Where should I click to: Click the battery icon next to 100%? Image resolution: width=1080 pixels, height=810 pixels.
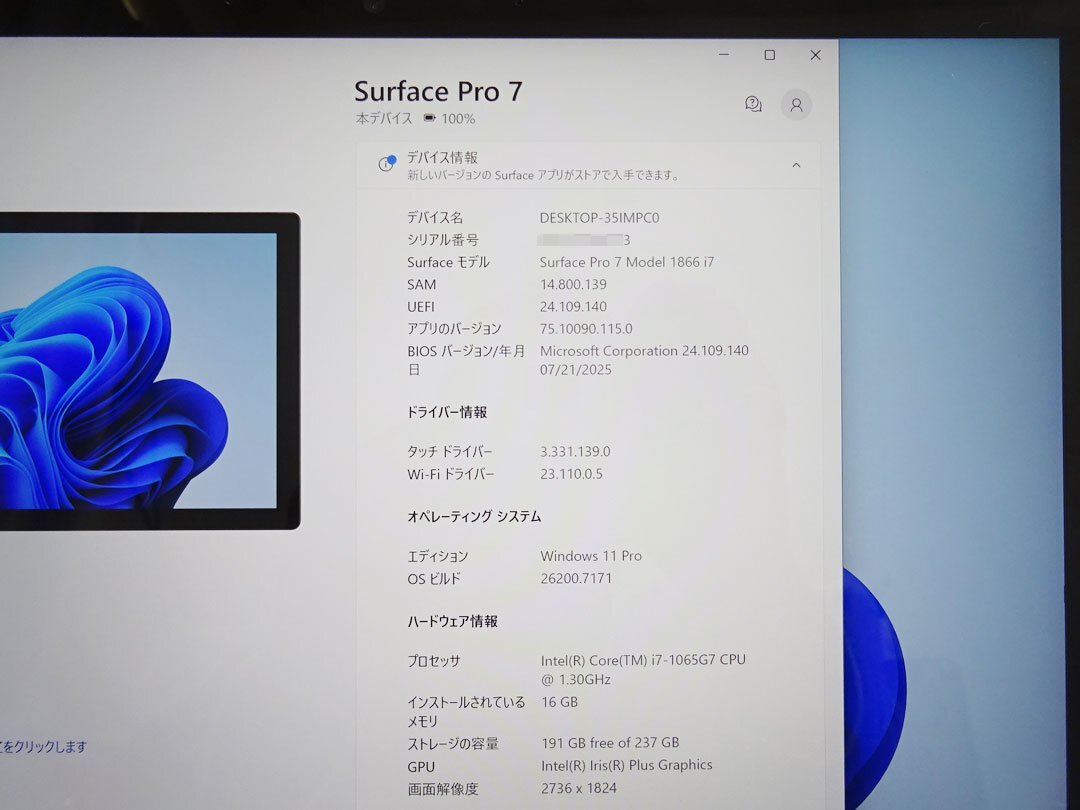(x=430, y=118)
